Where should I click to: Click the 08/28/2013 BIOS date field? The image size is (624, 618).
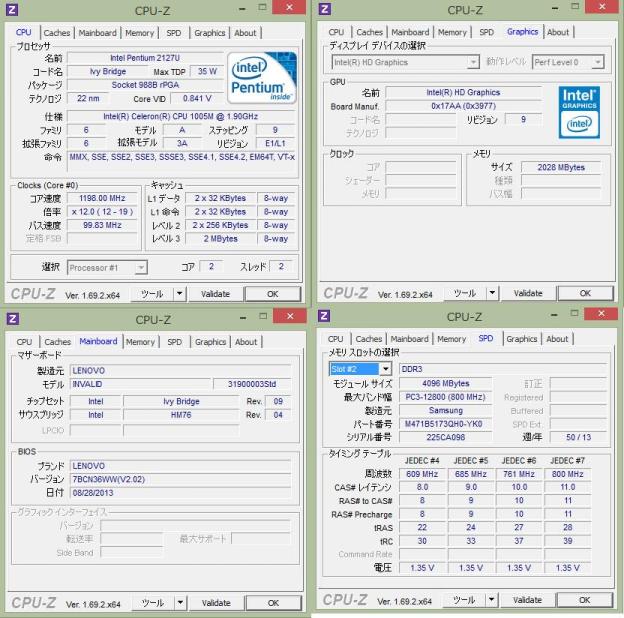point(180,493)
